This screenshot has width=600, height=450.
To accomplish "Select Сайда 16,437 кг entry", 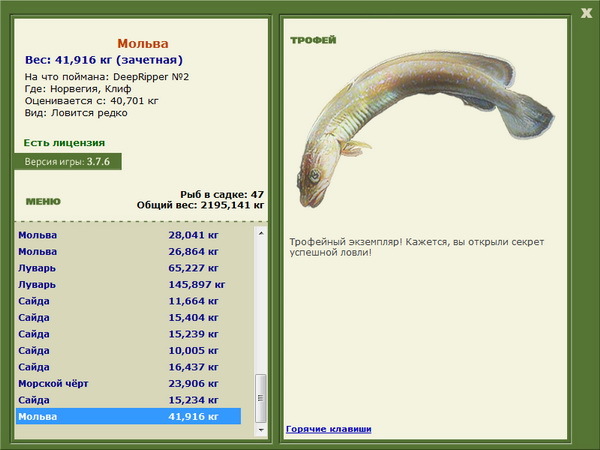I will (129, 367).
